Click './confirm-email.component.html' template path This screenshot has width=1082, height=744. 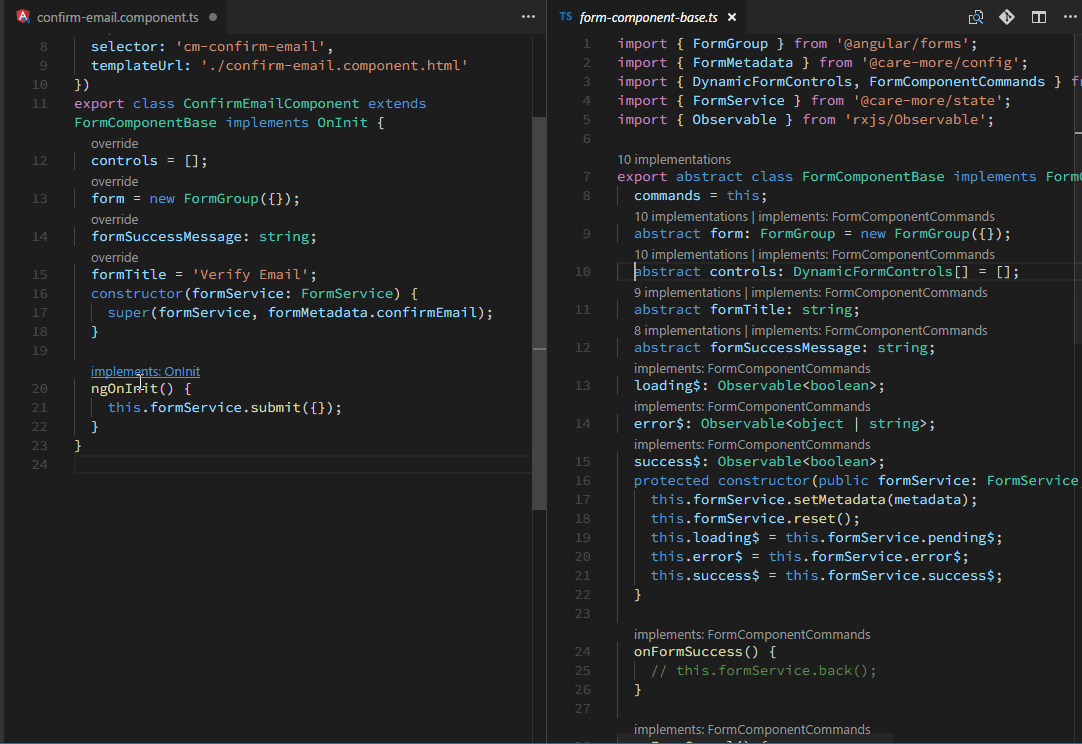[x=334, y=66]
